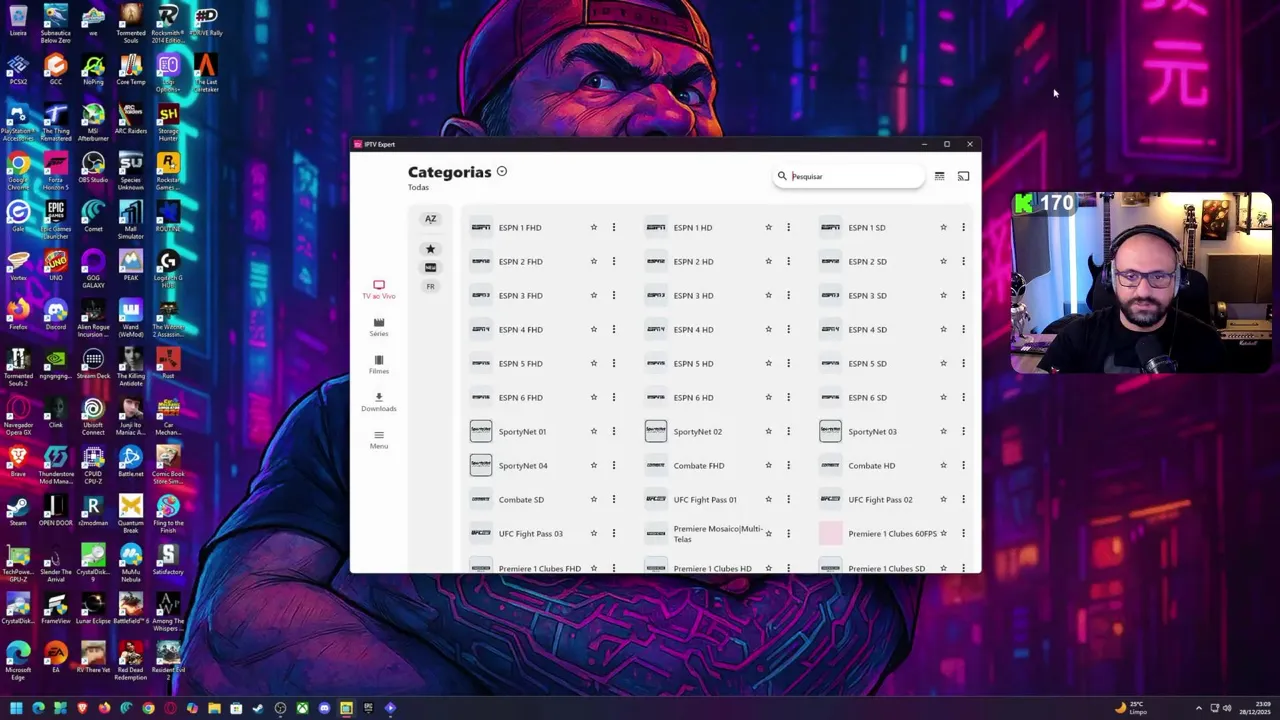Select the Battle.net desktop icon
Image resolution: width=1280 pixels, height=720 pixels.
coord(131,461)
